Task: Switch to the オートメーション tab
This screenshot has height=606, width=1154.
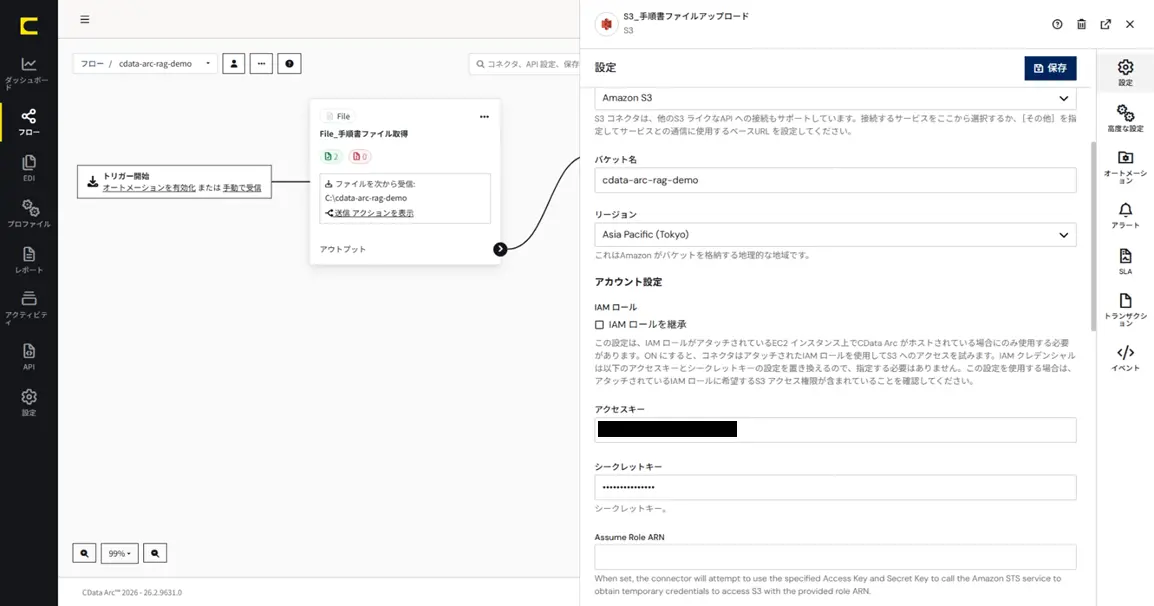Action: (1125, 167)
